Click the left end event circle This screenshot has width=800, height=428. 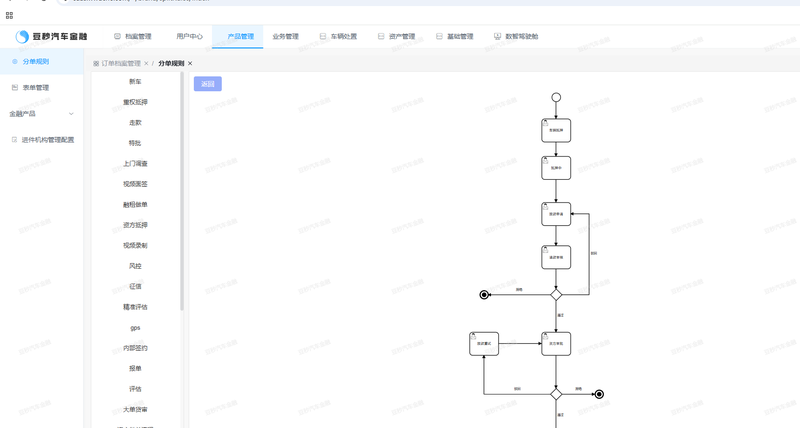click(x=485, y=295)
